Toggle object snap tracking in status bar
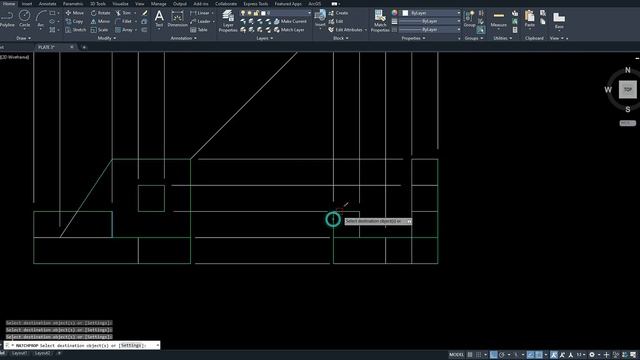Image resolution: width=640 pixels, height=360 pixels. point(530,355)
